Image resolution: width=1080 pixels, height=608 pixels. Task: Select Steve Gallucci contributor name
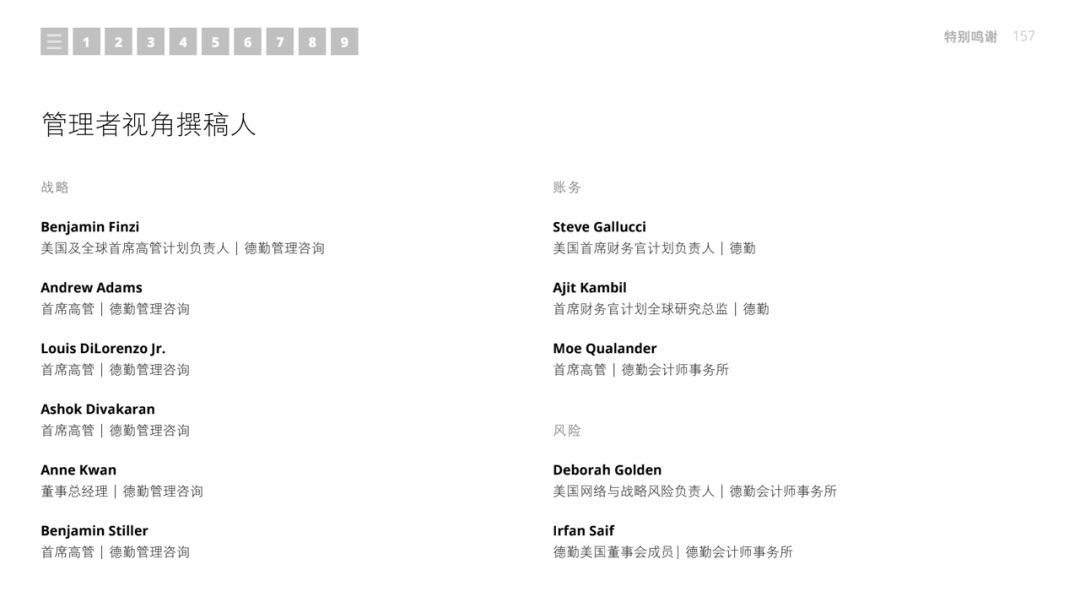coord(599,227)
